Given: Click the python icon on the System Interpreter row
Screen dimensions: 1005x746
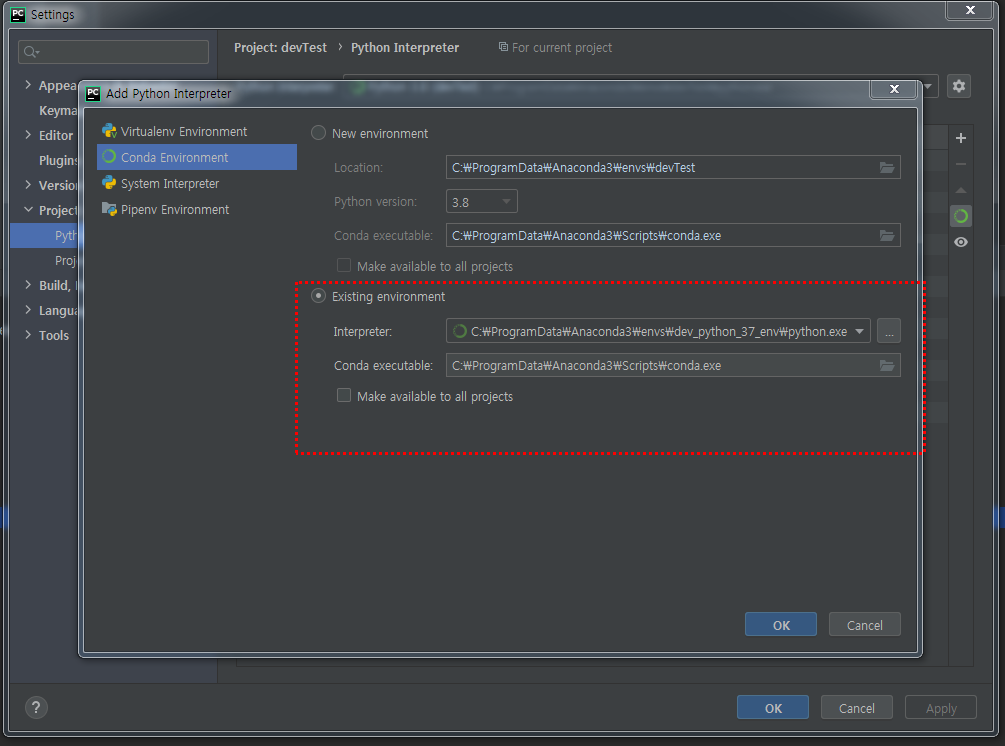Looking at the screenshot, I should click(109, 183).
